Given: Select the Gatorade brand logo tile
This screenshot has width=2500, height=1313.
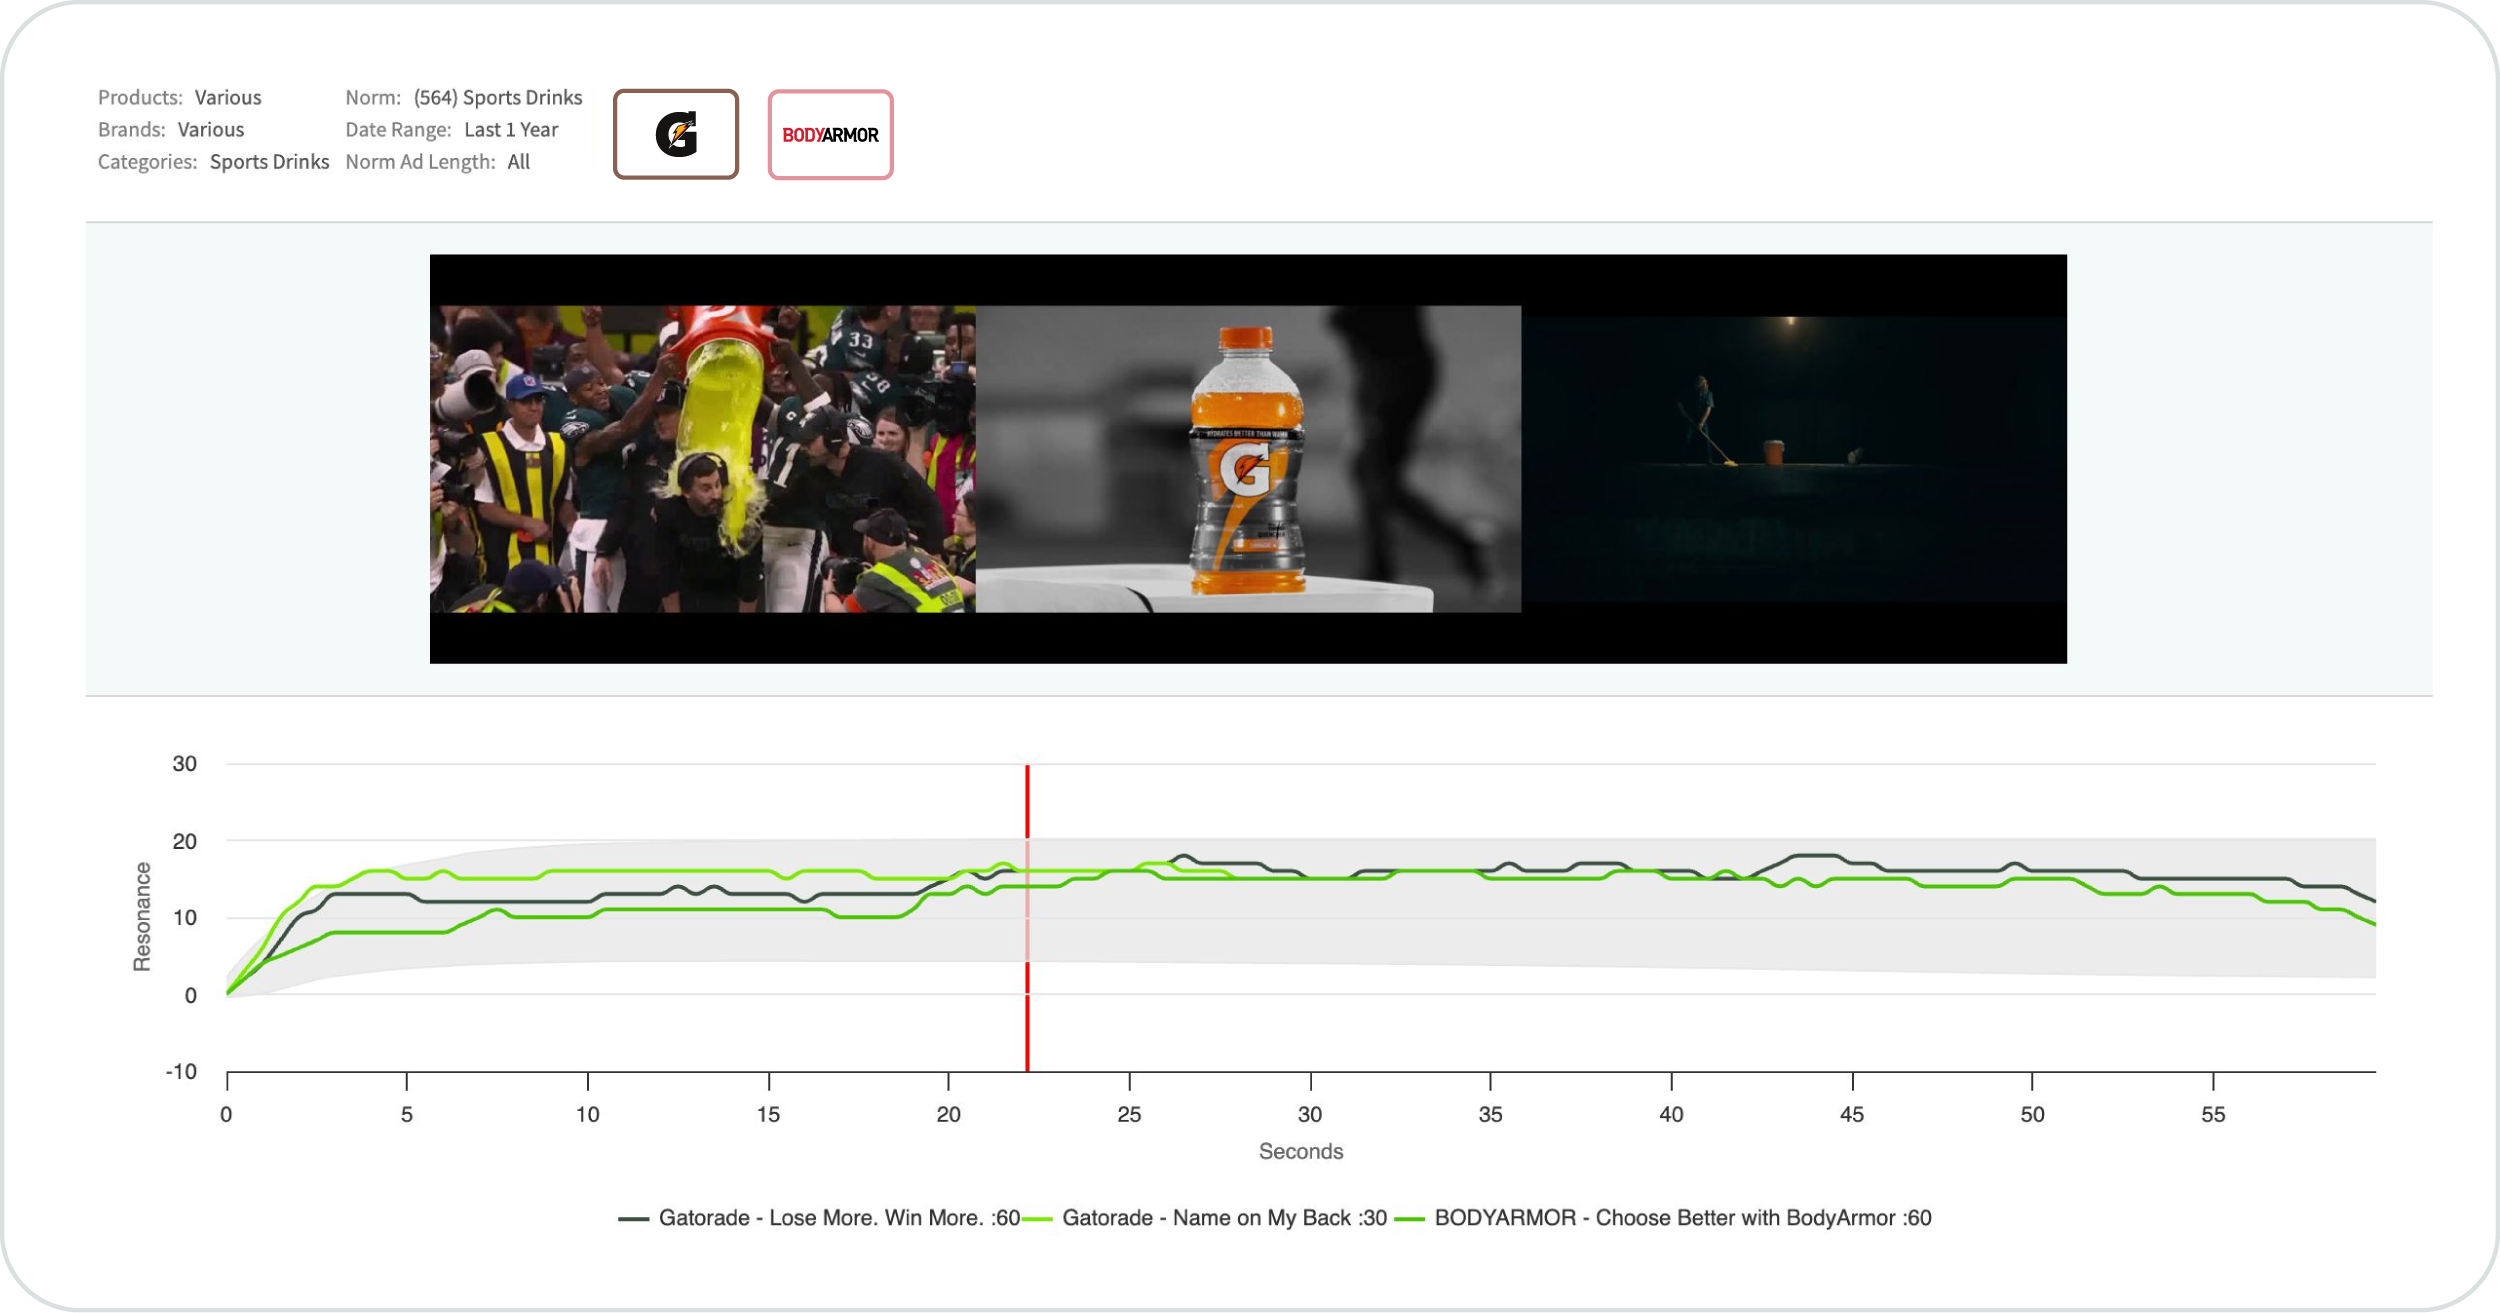Looking at the screenshot, I should tap(676, 134).
